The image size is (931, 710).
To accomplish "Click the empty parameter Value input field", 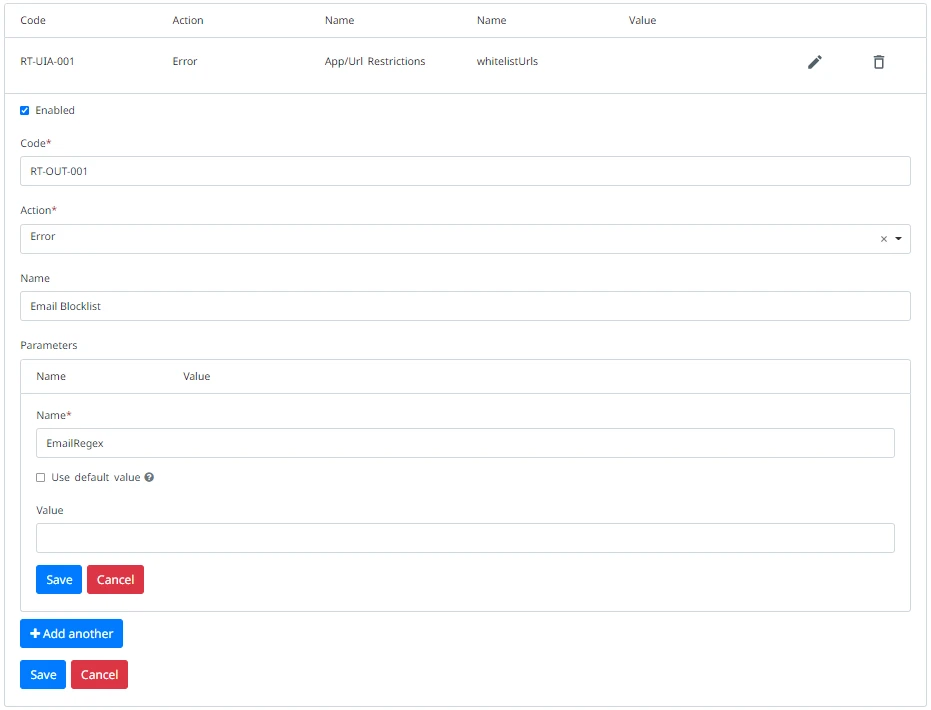I will tap(465, 538).
